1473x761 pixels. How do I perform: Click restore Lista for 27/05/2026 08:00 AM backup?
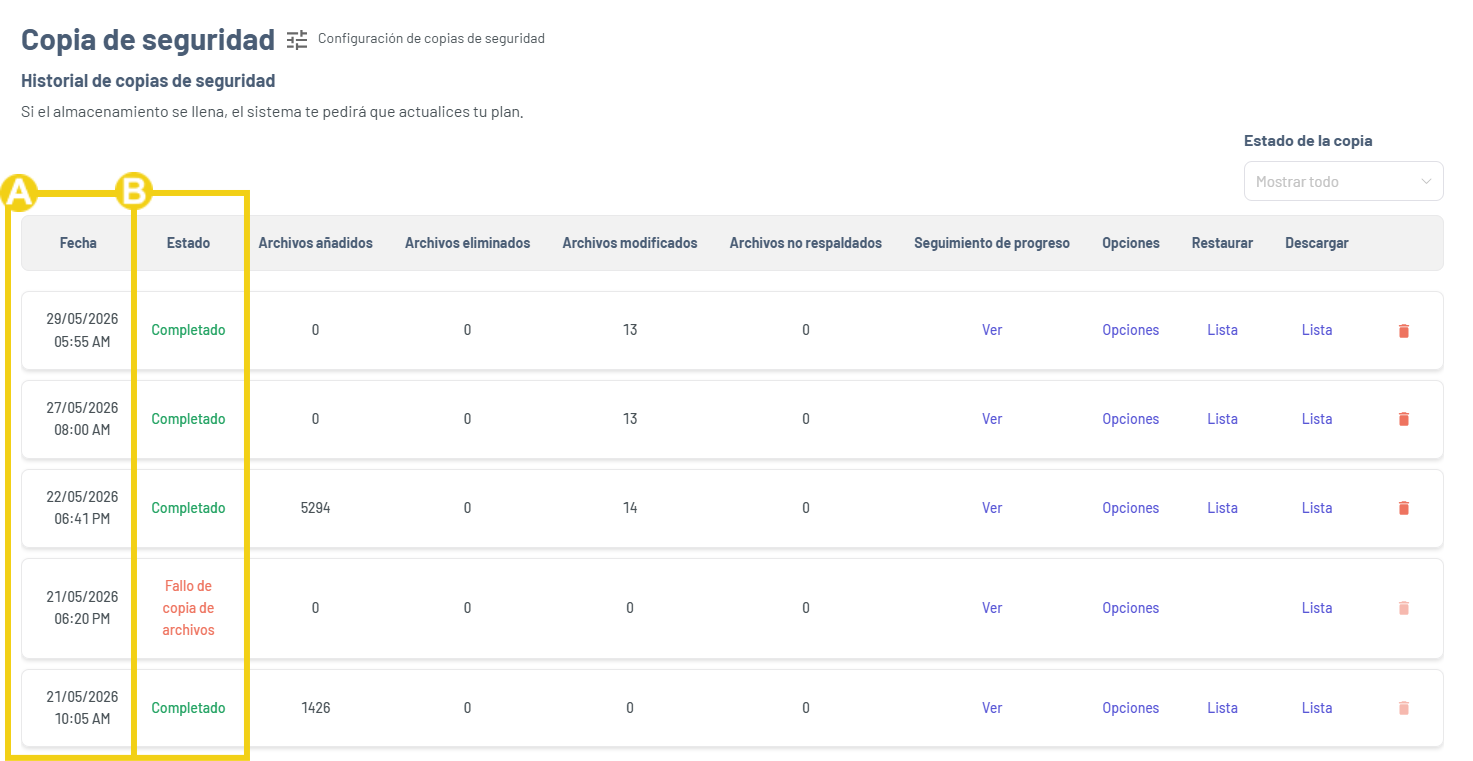[x=1222, y=419]
